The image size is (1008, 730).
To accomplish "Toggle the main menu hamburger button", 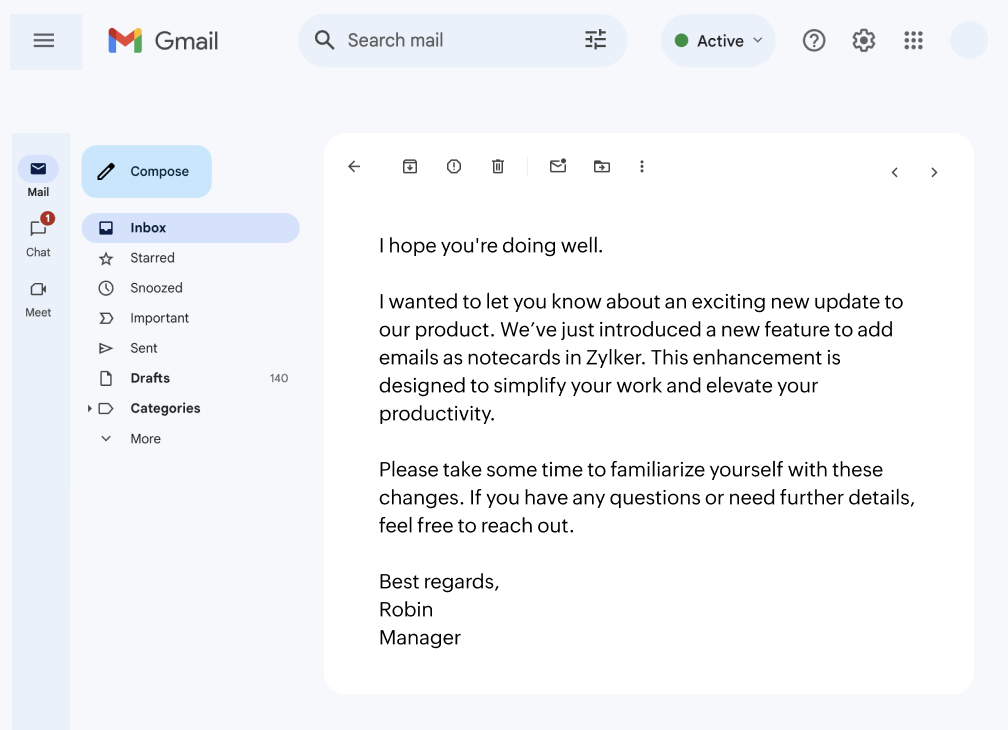I will click(x=44, y=40).
